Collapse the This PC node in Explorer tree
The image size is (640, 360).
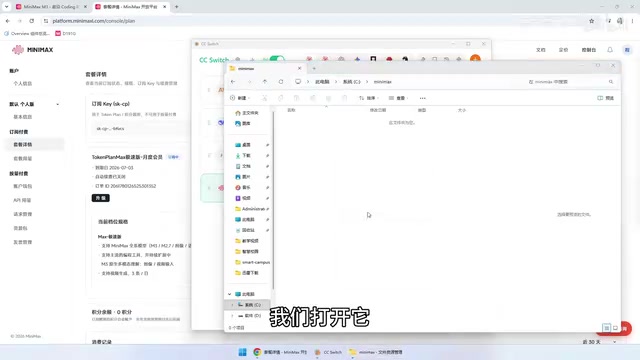pos(229,294)
